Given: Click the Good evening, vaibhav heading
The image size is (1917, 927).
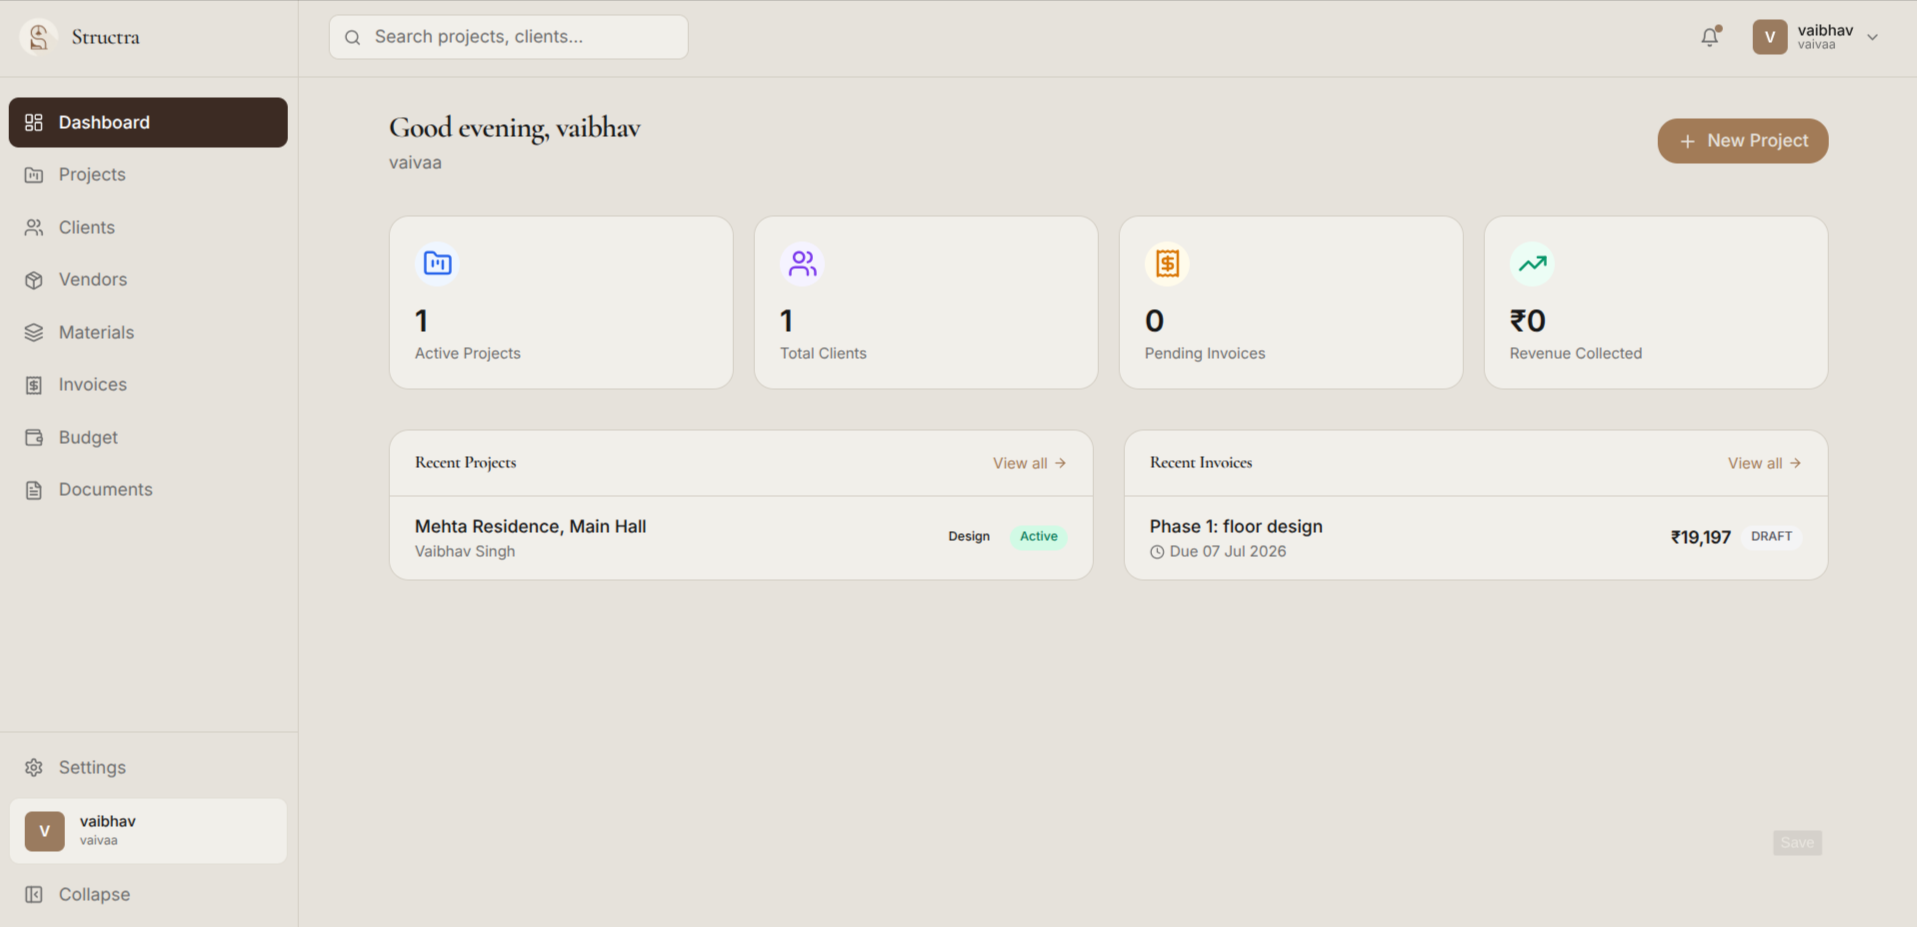Looking at the screenshot, I should click(x=515, y=128).
